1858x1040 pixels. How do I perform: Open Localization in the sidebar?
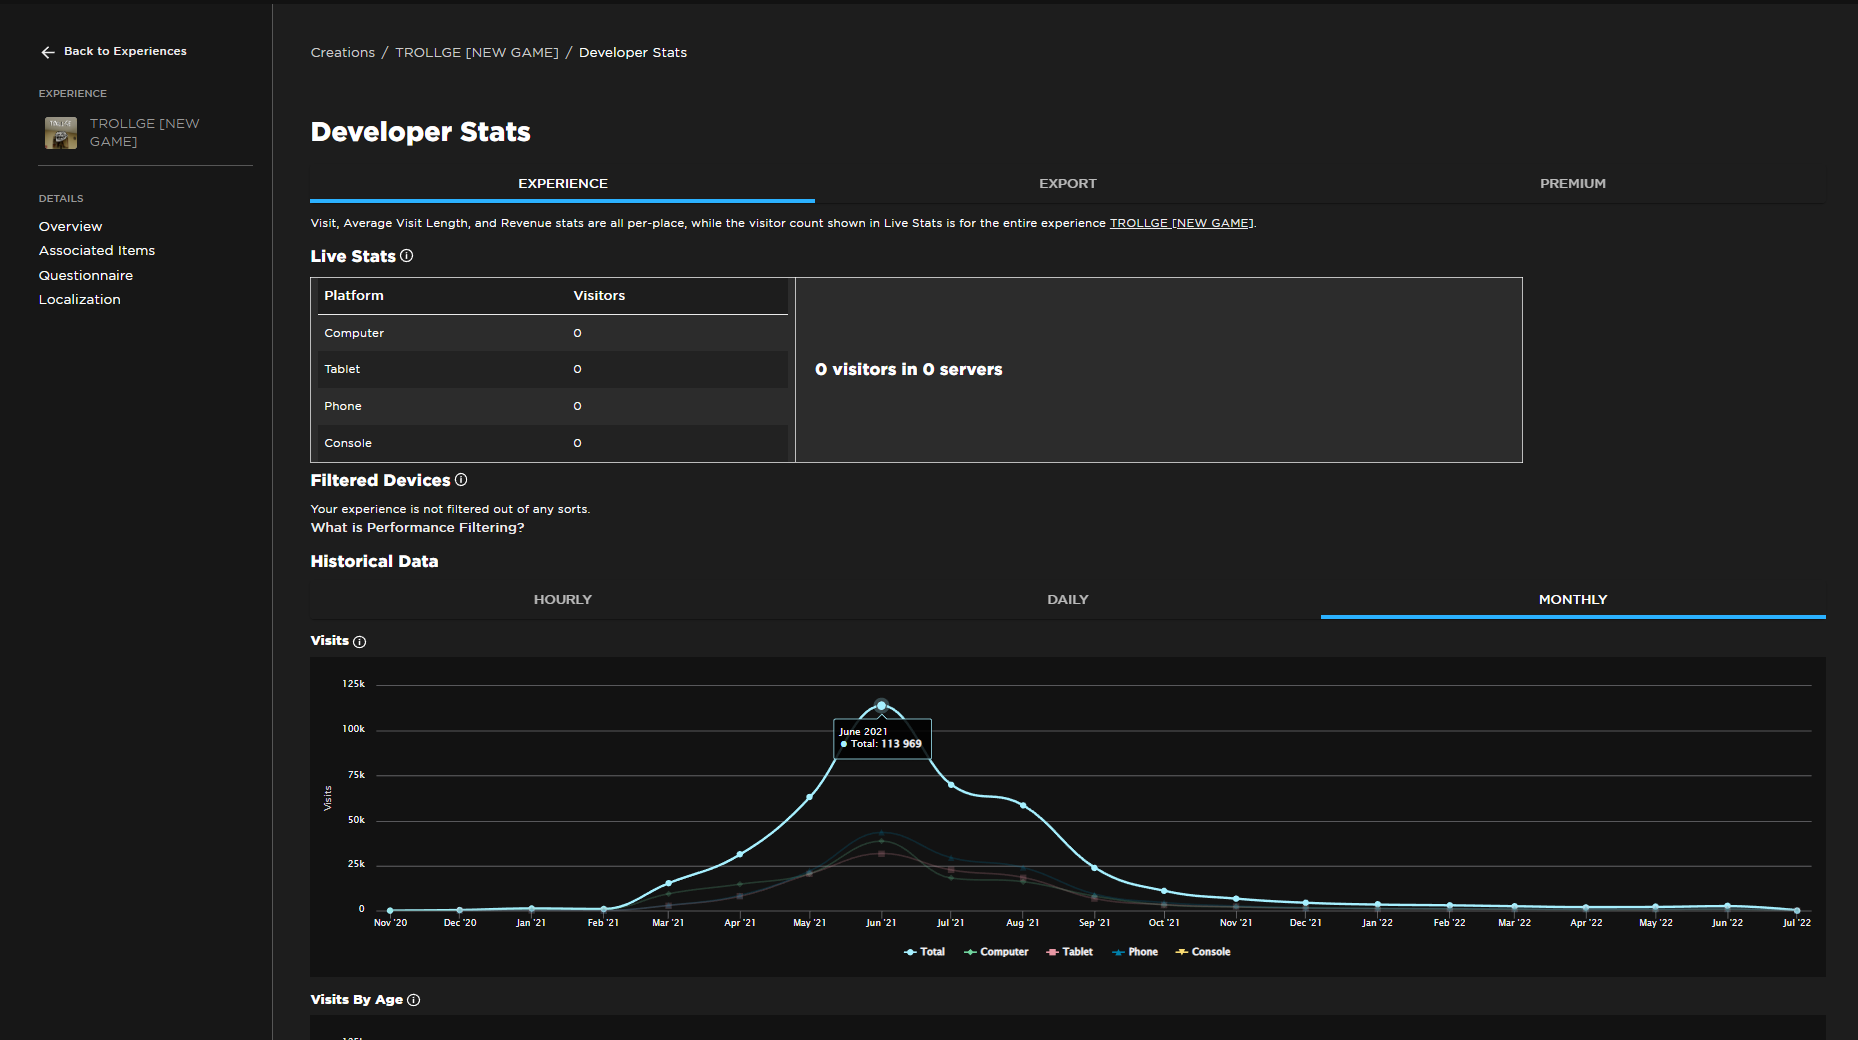click(80, 300)
